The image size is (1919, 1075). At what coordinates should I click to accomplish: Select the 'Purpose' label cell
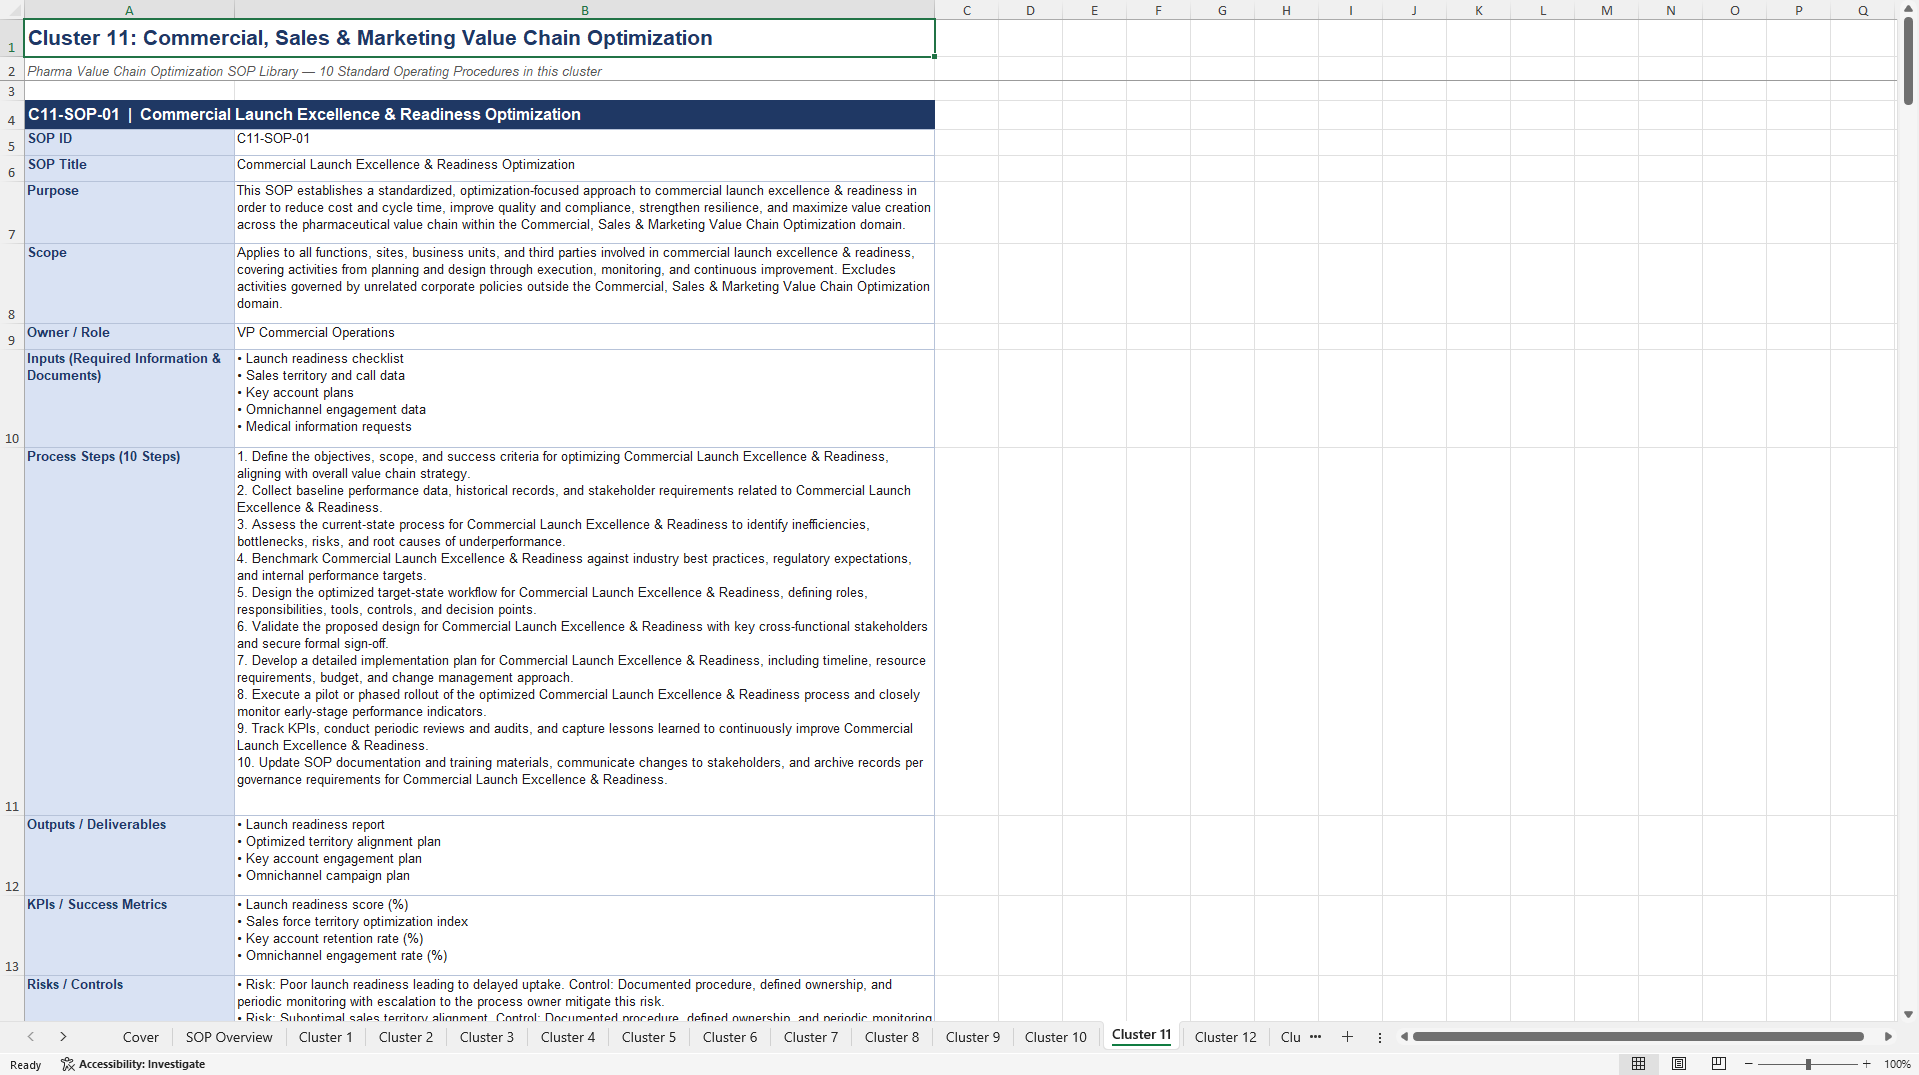tap(129, 212)
